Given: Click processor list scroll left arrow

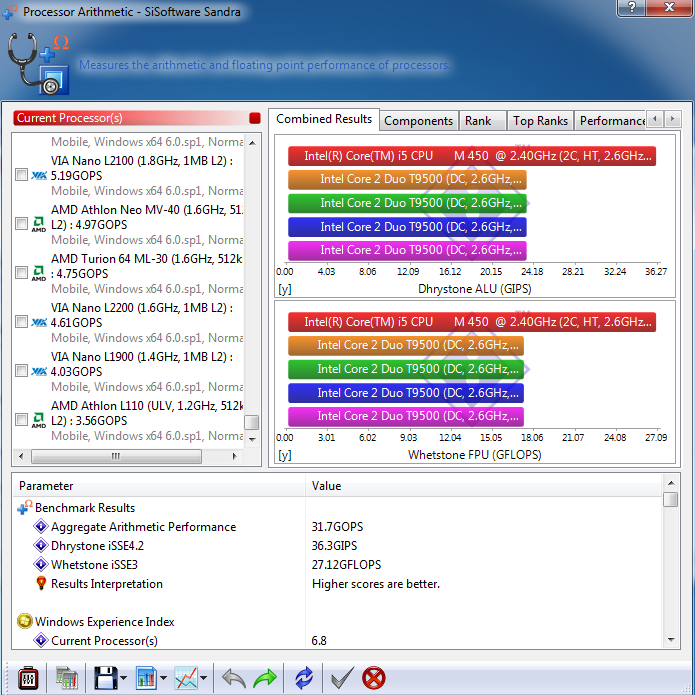Looking at the screenshot, I should tap(21, 456).
